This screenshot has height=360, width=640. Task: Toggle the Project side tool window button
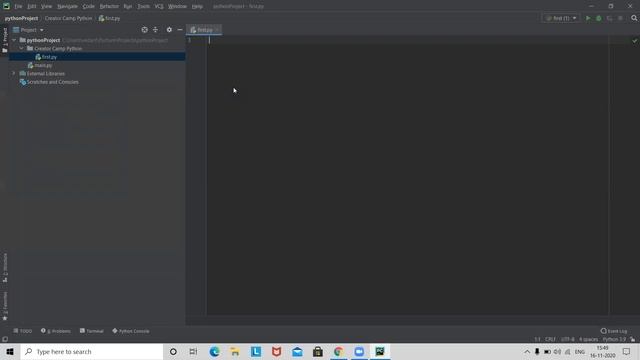point(5,40)
